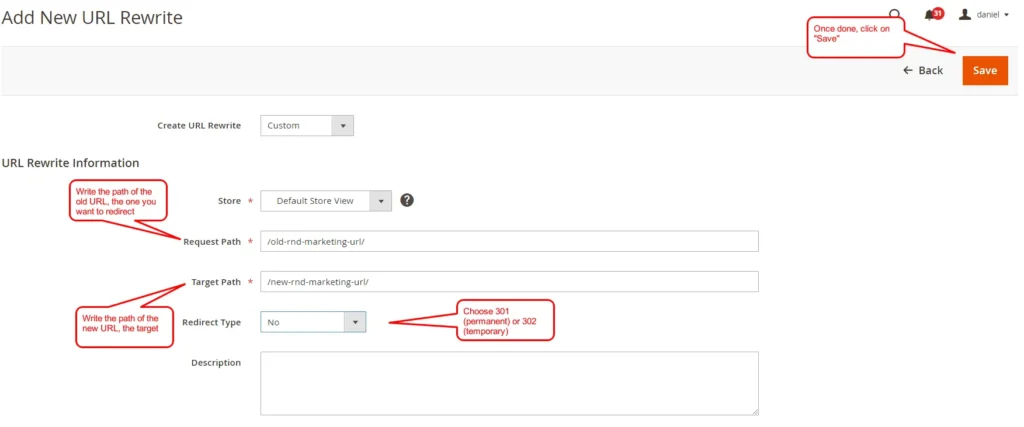Focus the Request Path input field
The width and height of the screenshot is (1024, 427).
pyautogui.click(x=509, y=241)
